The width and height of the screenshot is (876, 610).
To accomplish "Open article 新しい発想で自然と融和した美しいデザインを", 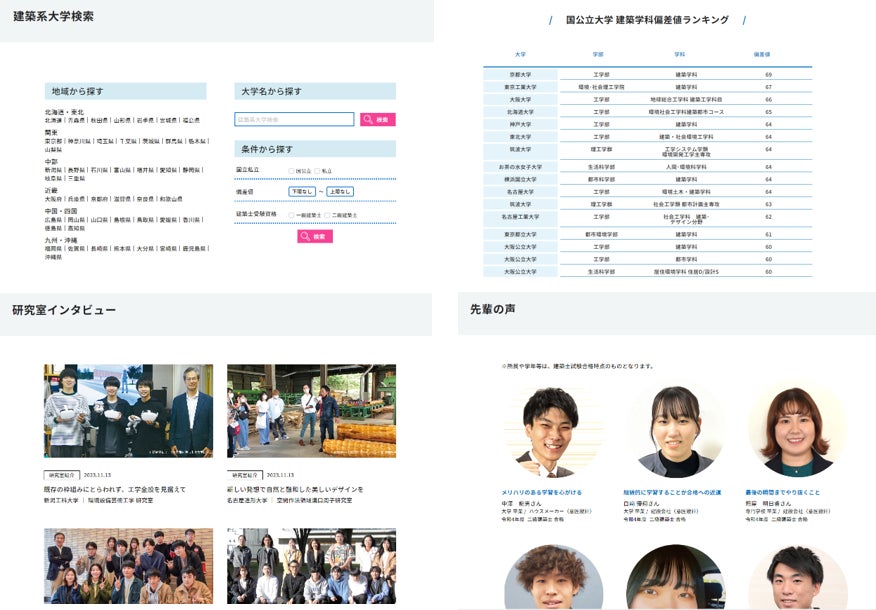I will [x=295, y=489].
